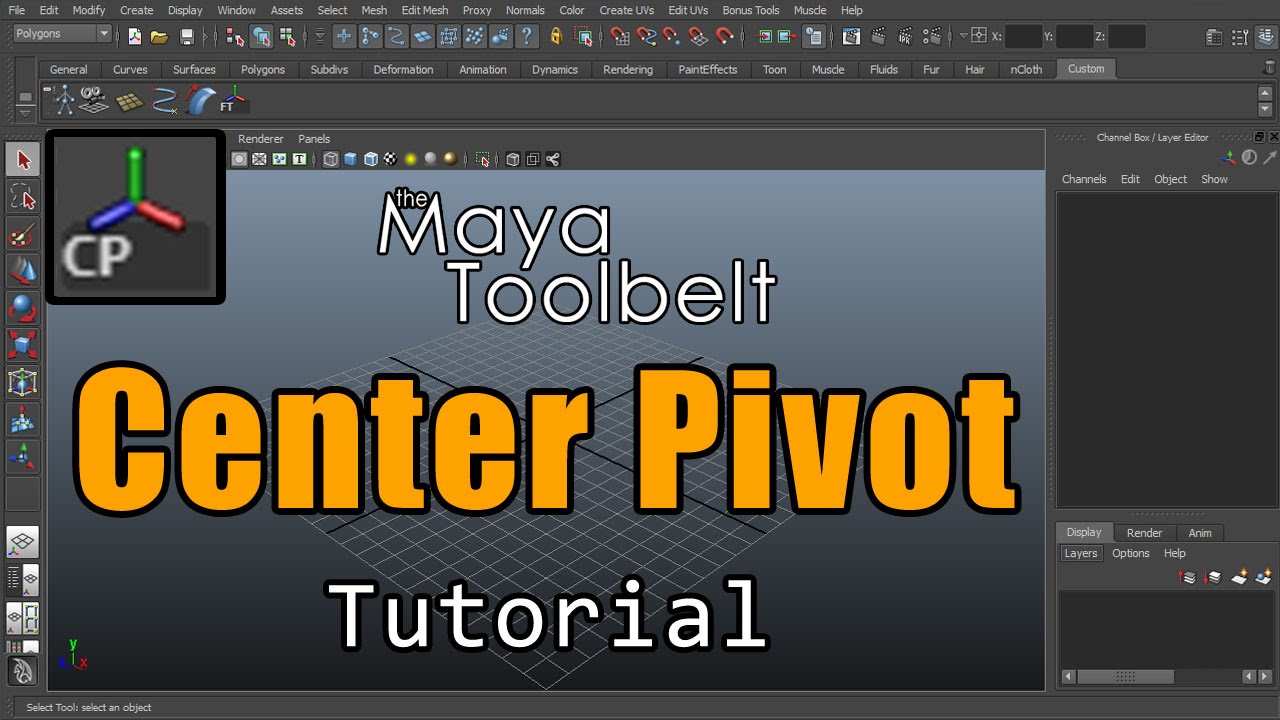The image size is (1280, 720).
Task: Open the Layers menu in Layer Editor
Action: 1080,553
